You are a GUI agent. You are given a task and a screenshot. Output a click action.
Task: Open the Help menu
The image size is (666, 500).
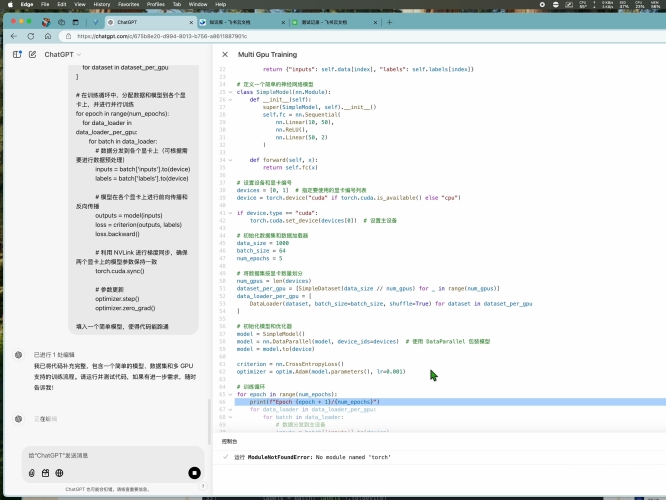click(x=220, y=4)
